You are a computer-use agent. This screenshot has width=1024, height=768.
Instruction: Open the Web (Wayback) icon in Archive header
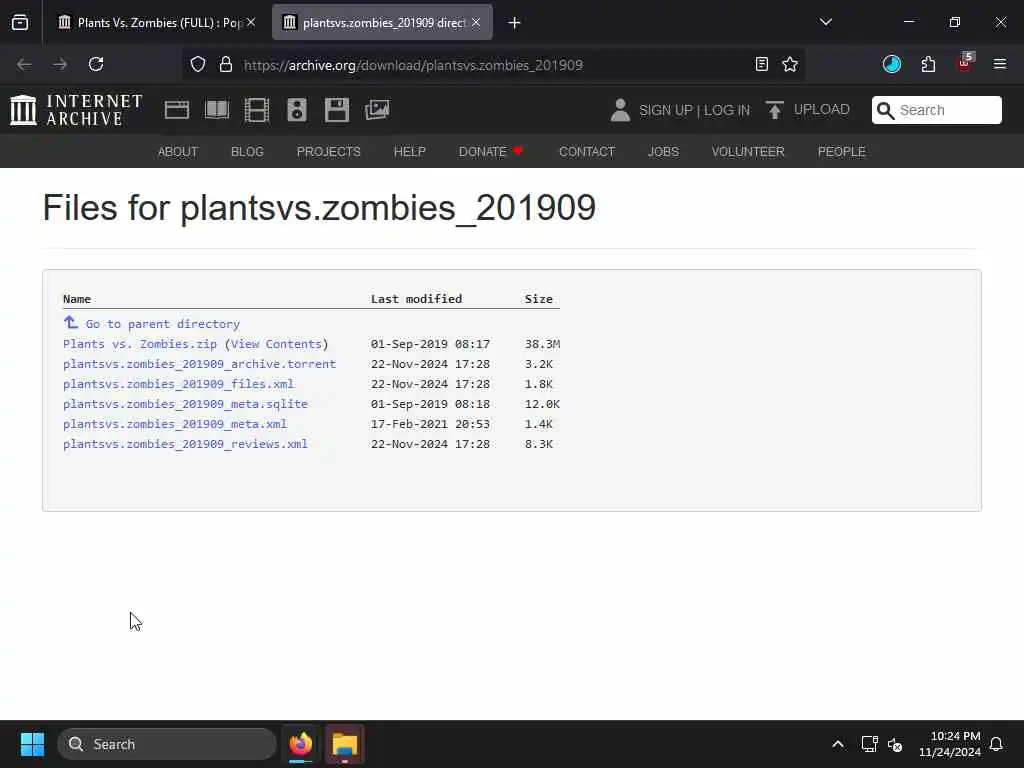(176, 110)
